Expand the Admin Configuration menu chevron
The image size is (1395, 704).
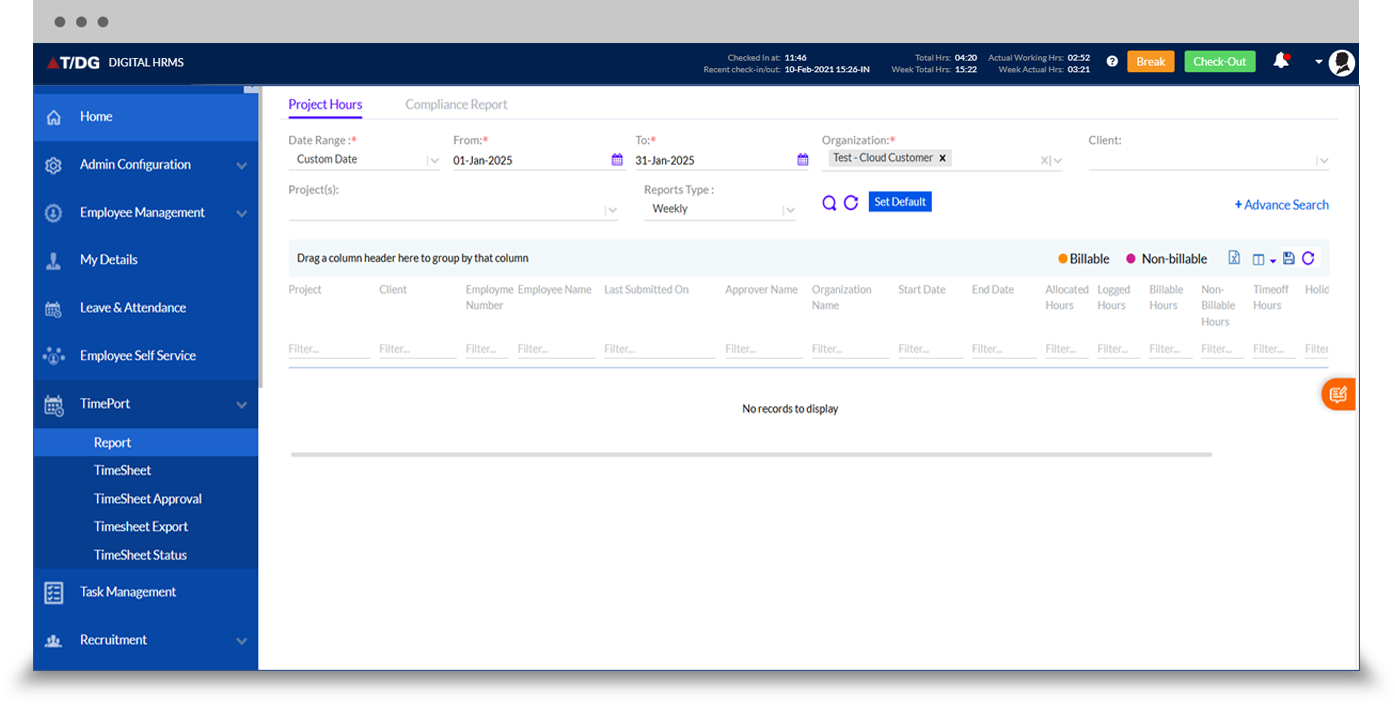point(241,166)
